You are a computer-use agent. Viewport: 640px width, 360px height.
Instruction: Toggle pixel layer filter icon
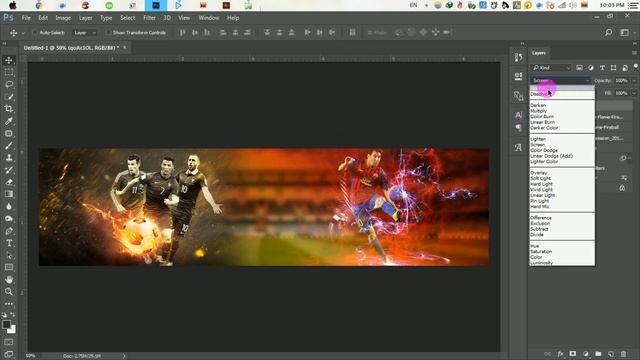580,68
